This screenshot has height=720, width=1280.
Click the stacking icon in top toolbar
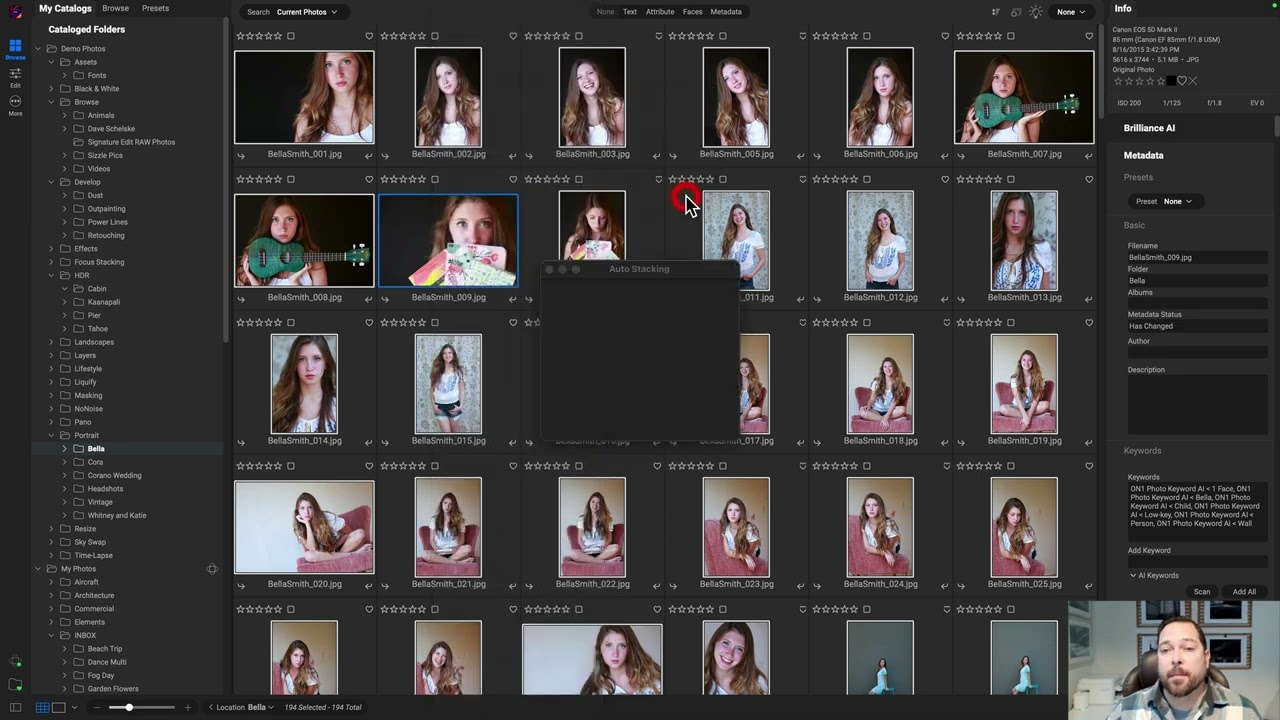[1016, 12]
